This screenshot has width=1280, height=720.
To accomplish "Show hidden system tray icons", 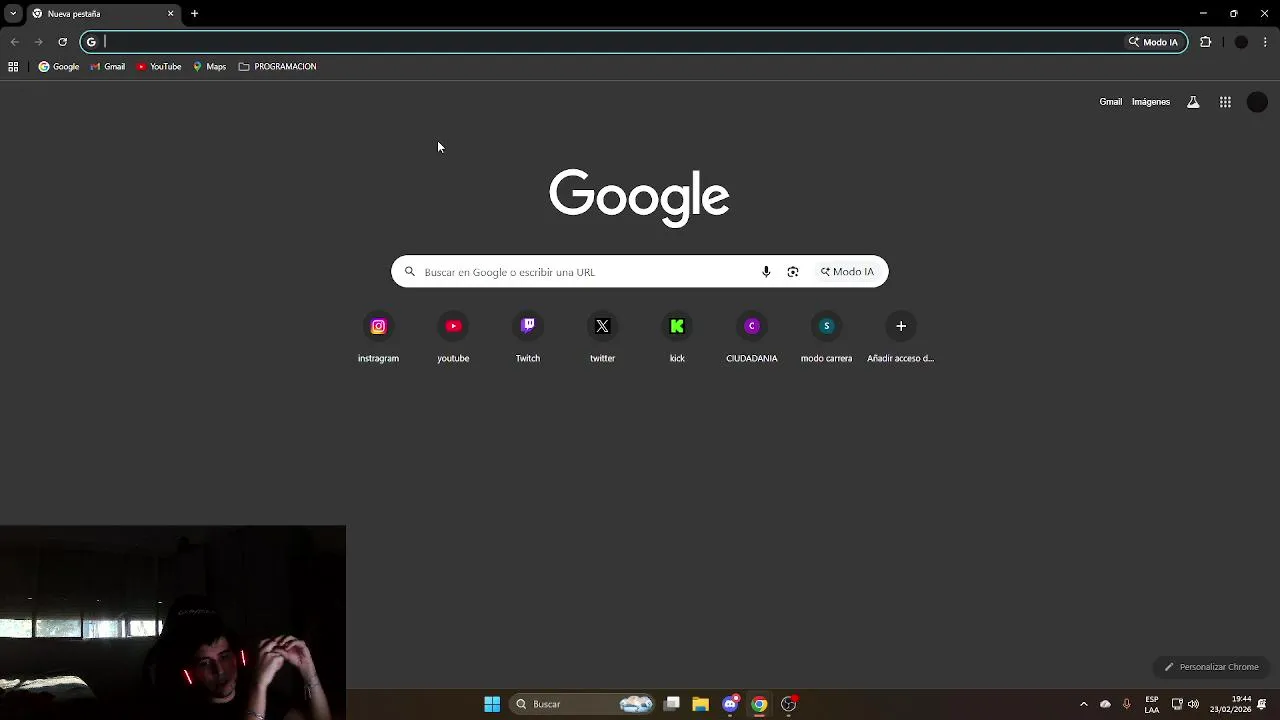I will 1083,704.
